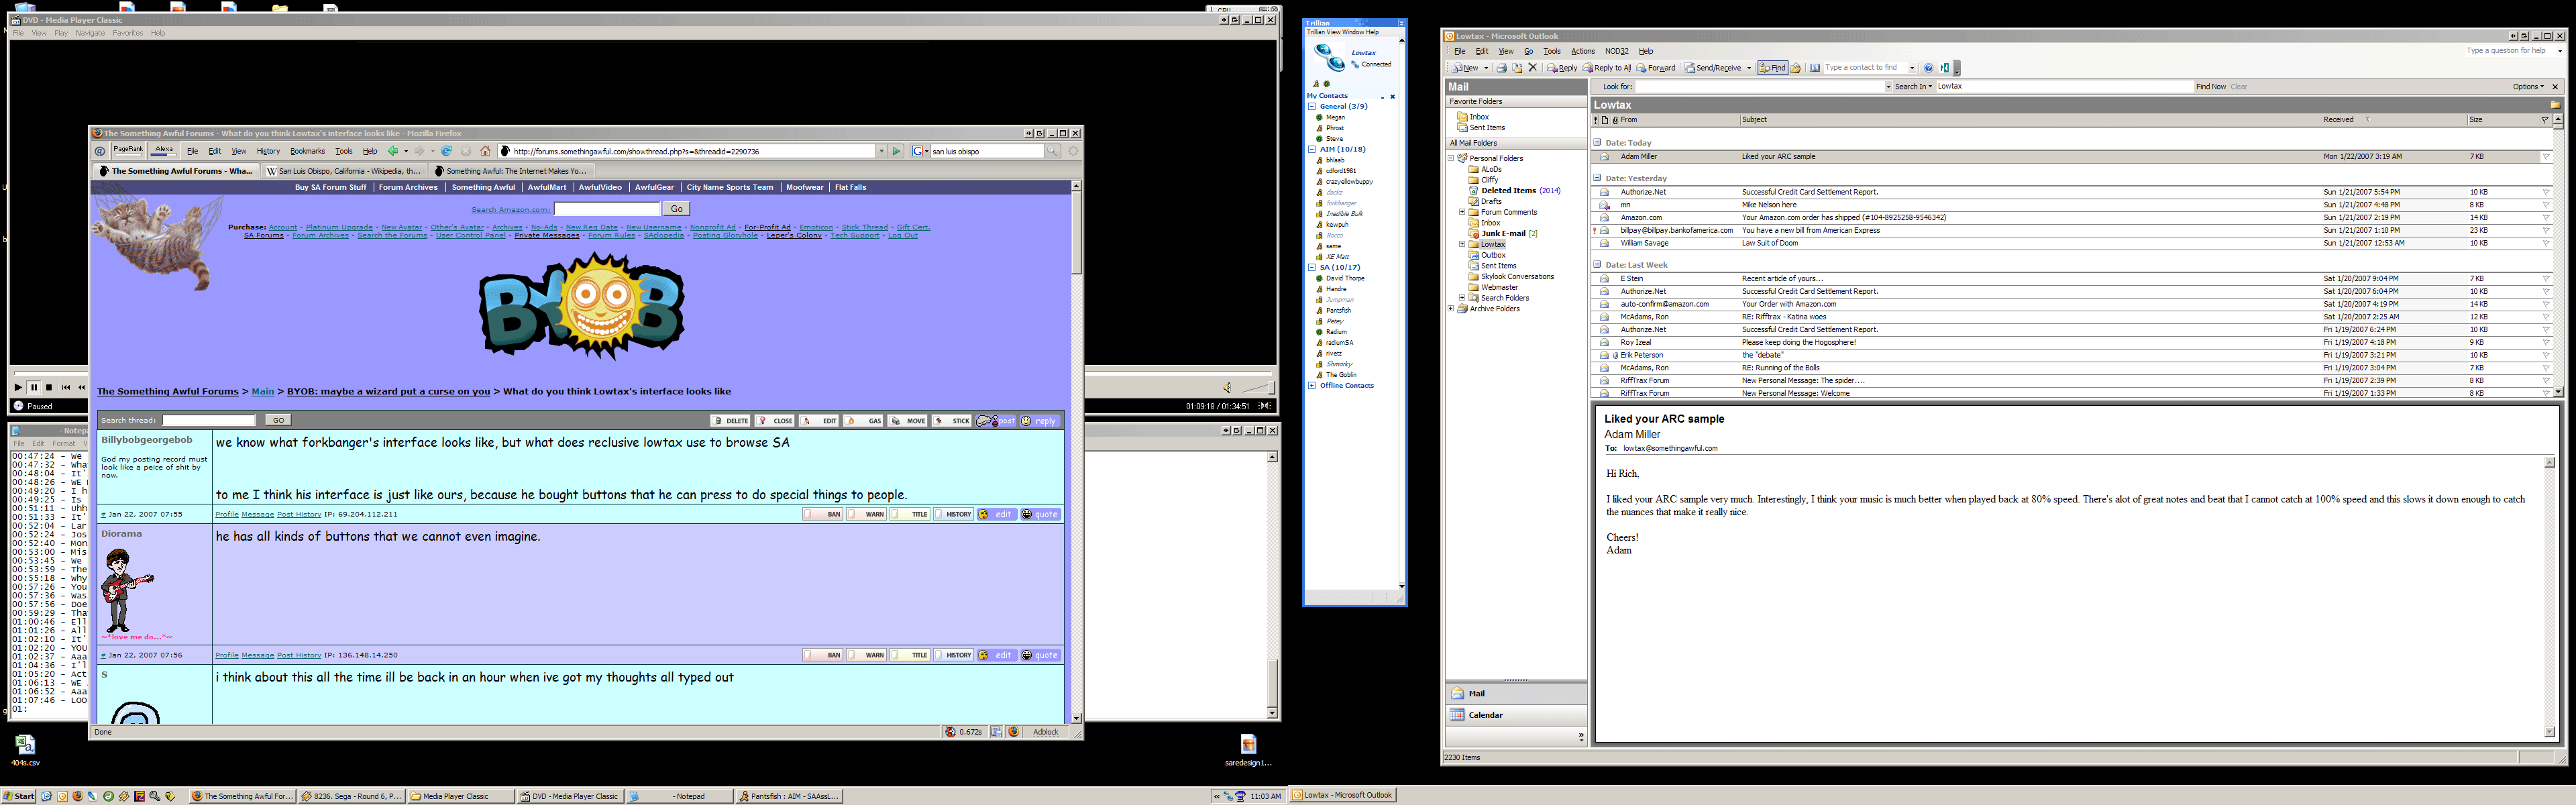
Task: Click Stop in Media Player Classic
Action: (49, 387)
